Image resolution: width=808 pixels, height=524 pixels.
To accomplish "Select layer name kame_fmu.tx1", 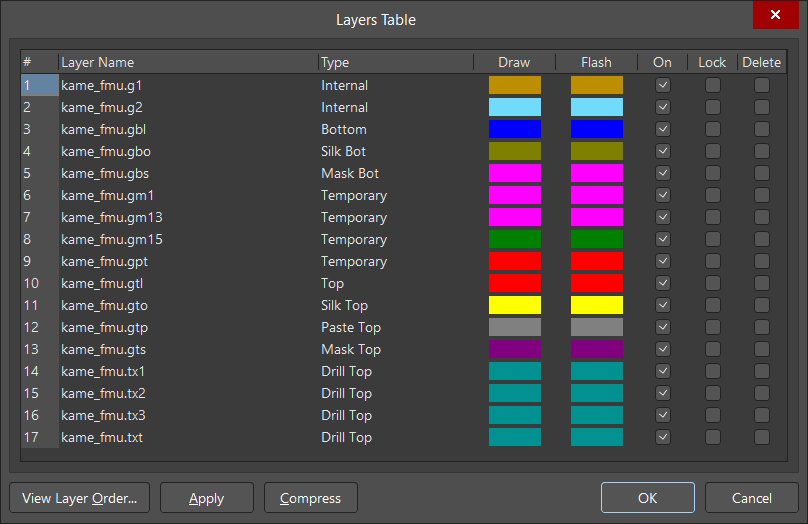I will click(x=103, y=371).
